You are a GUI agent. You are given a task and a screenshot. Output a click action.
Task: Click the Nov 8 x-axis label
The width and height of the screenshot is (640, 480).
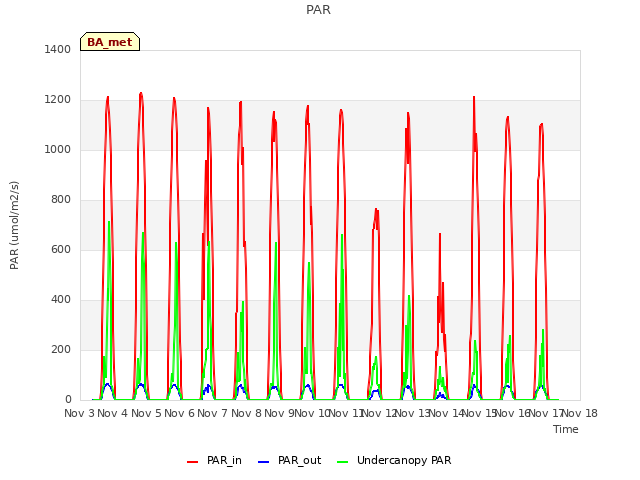[246, 413]
